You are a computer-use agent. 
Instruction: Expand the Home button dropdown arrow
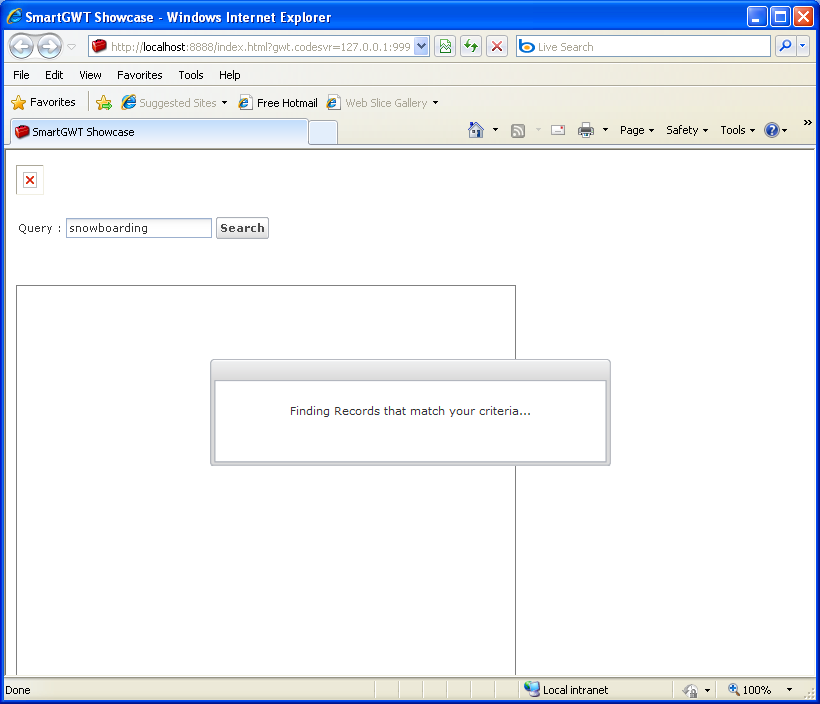click(x=495, y=130)
